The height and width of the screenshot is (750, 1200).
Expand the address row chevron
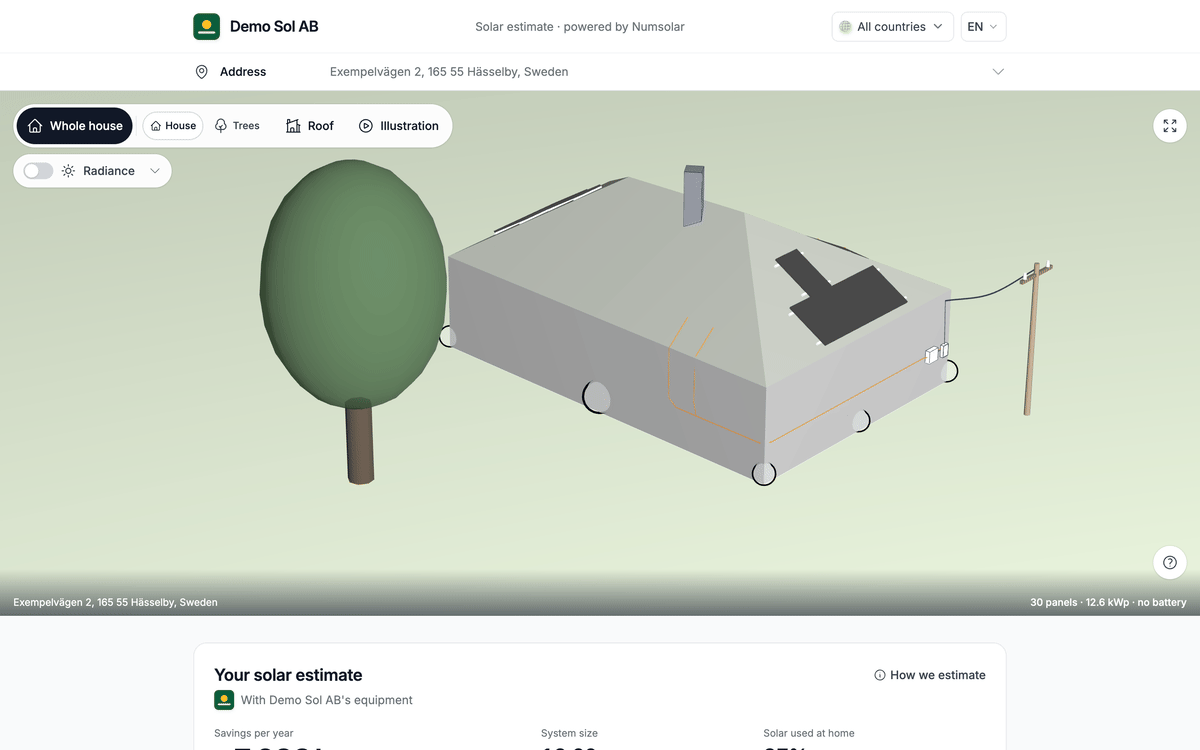point(998,72)
